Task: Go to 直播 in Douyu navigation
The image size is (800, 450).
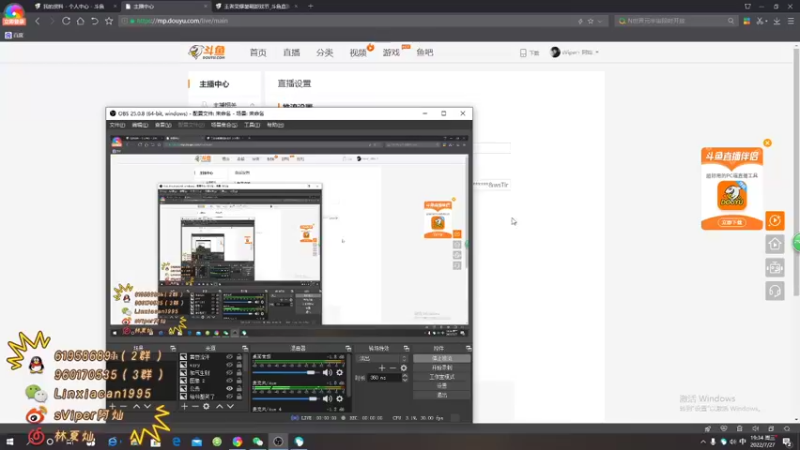Action: click(291, 53)
